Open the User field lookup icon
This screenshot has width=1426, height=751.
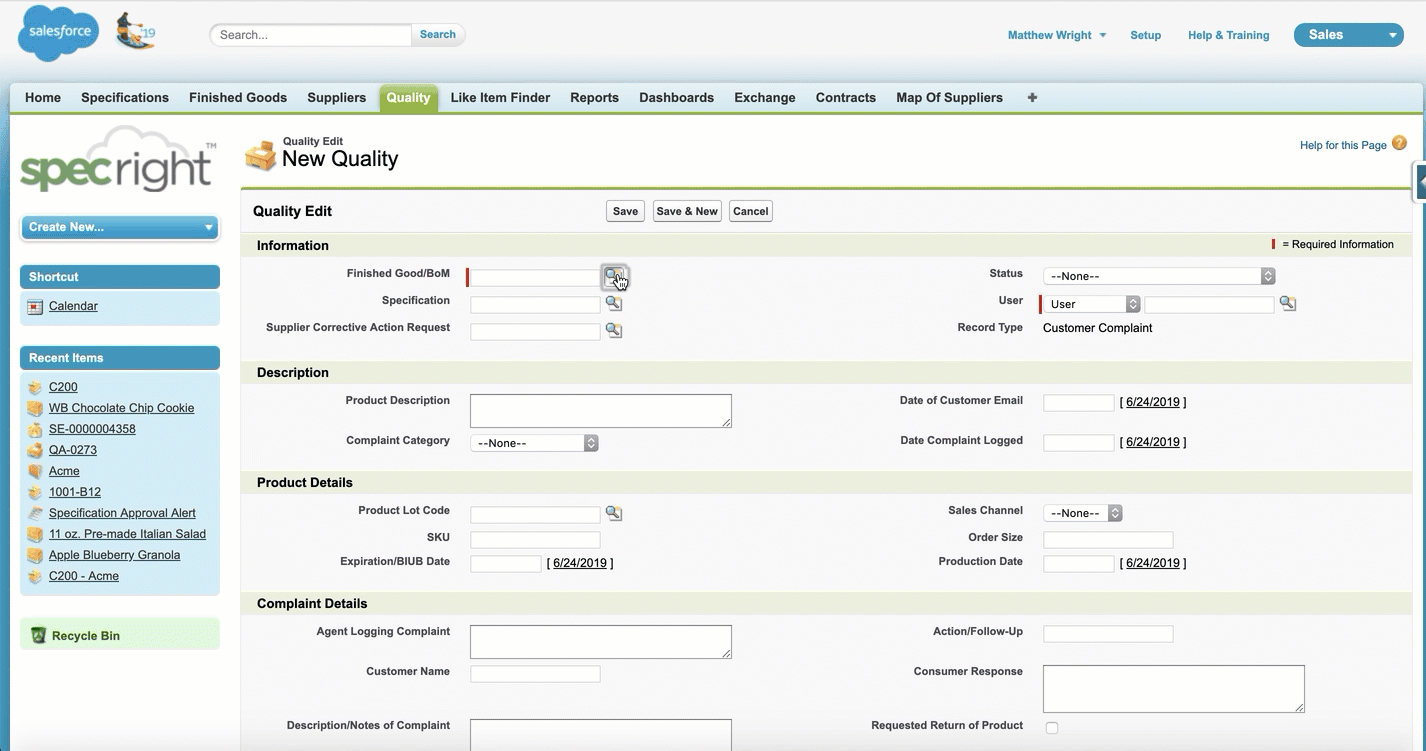(x=1288, y=302)
